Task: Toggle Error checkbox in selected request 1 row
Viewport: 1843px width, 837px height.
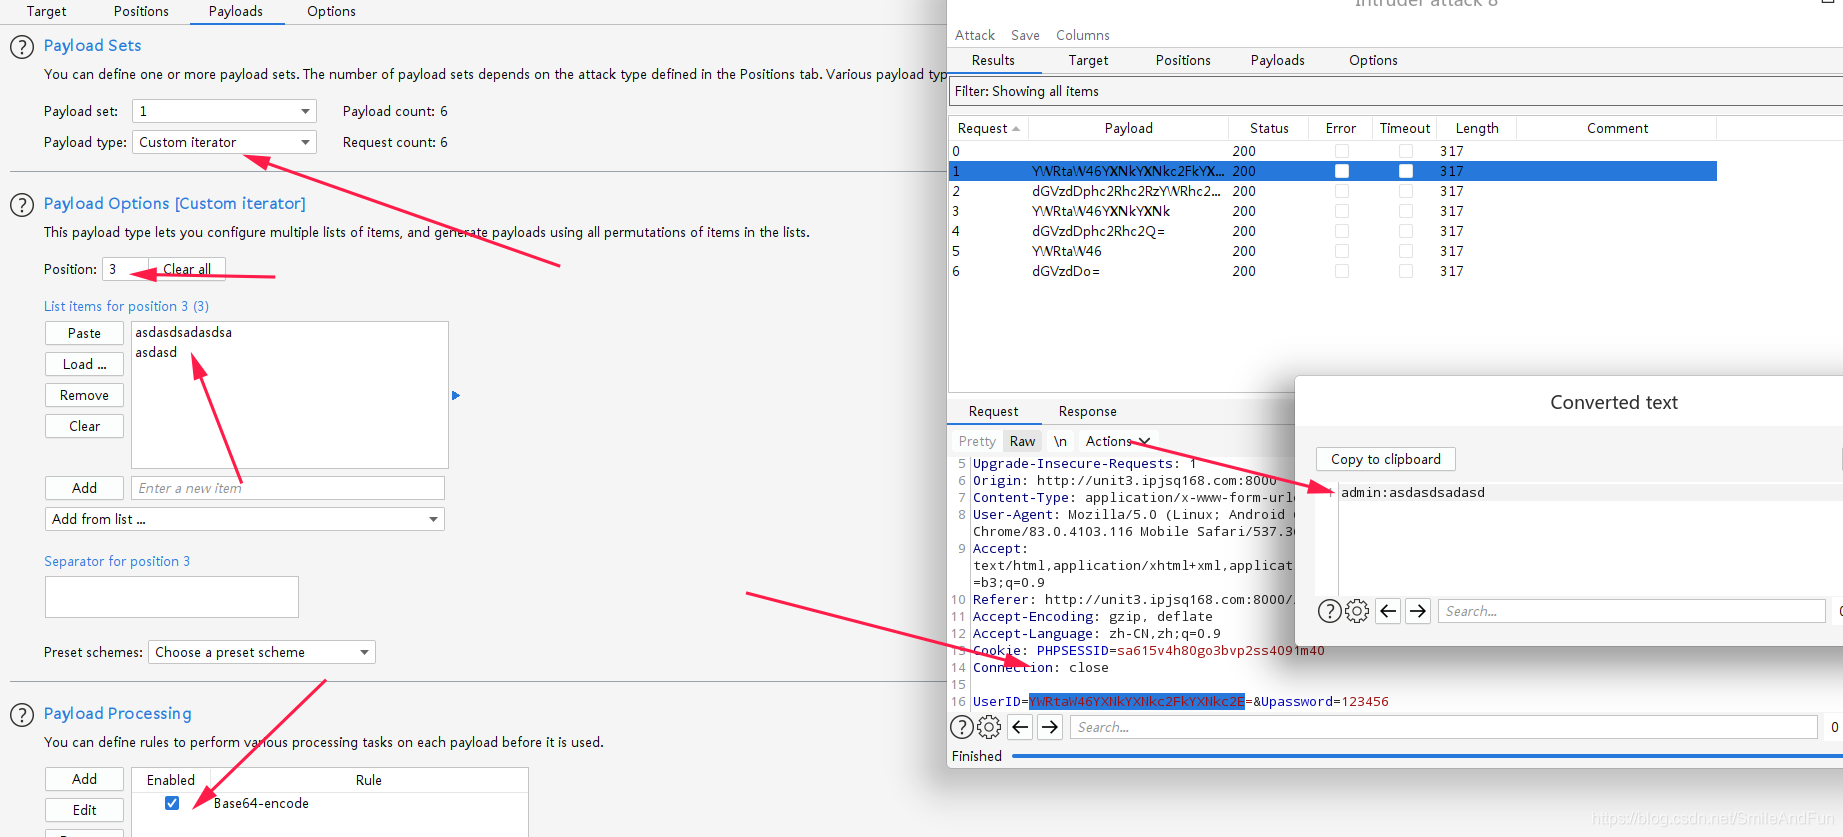Action: (1342, 171)
